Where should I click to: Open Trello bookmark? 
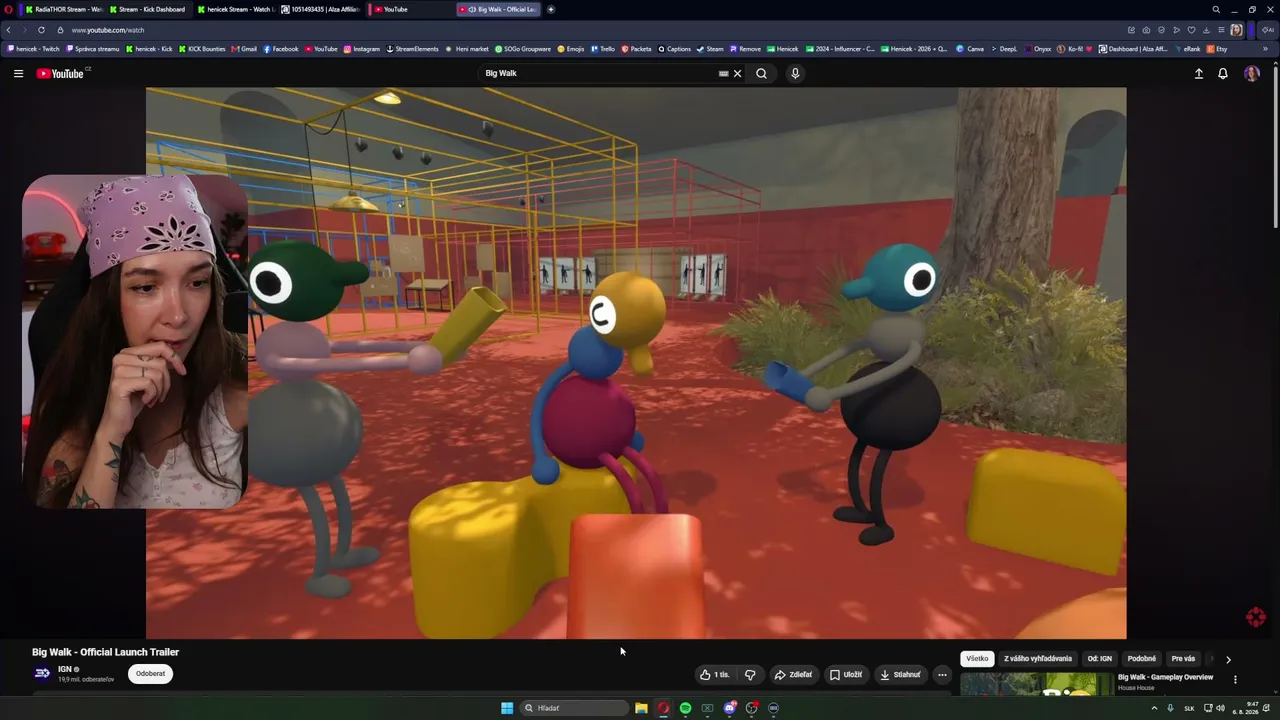(x=603, y=49)
